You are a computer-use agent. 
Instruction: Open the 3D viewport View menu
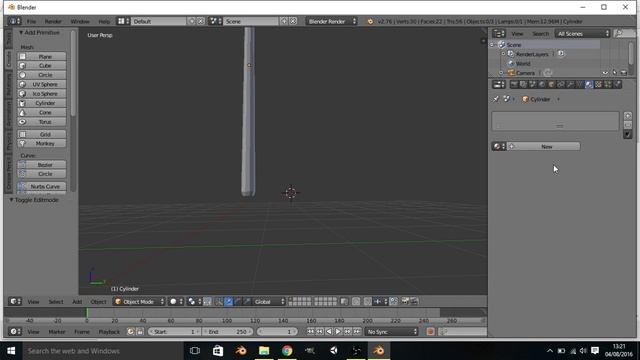(33, 302)
